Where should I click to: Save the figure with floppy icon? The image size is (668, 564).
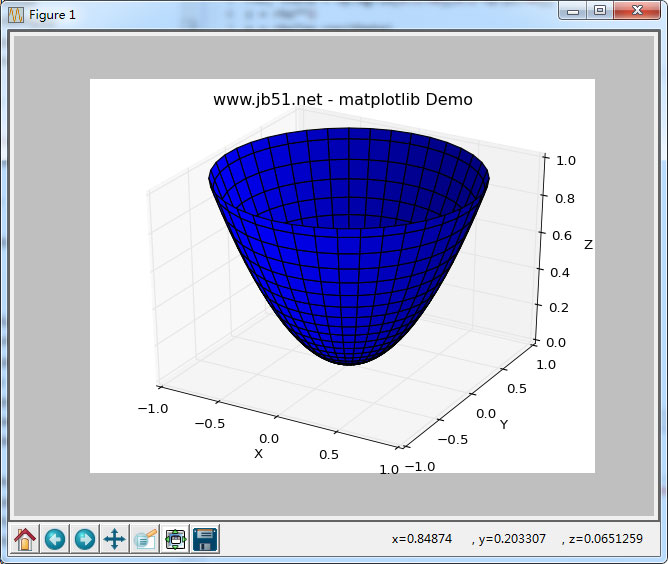coord(205,539)
